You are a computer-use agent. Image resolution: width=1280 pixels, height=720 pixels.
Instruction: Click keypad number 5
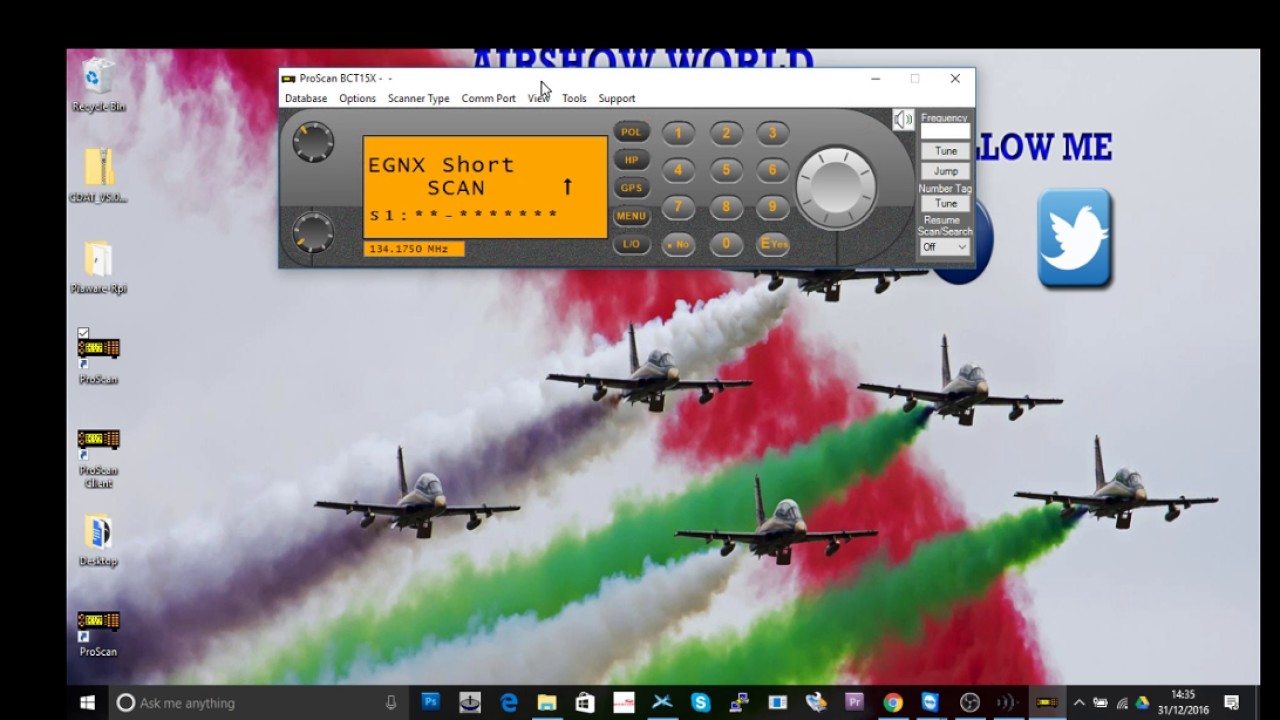[x=726, y=170]
